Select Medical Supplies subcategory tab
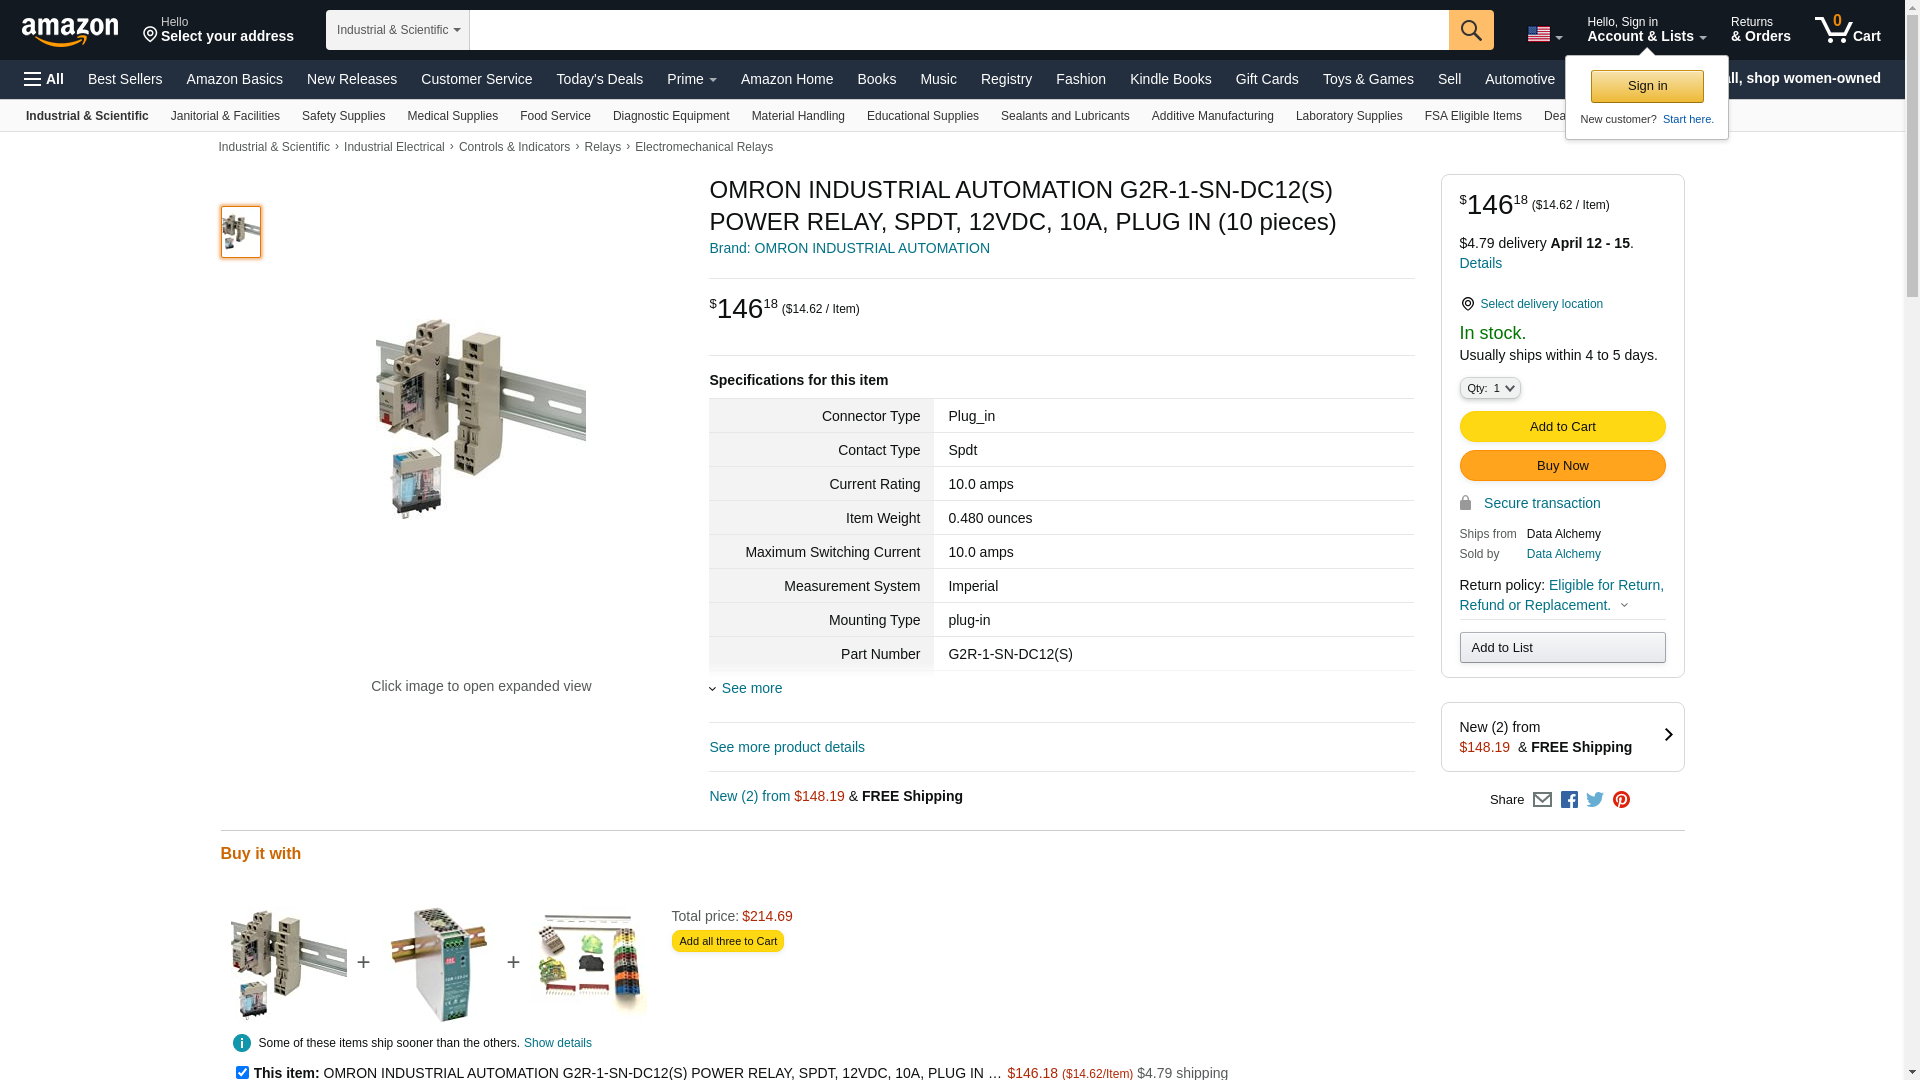 coord(452,116)
